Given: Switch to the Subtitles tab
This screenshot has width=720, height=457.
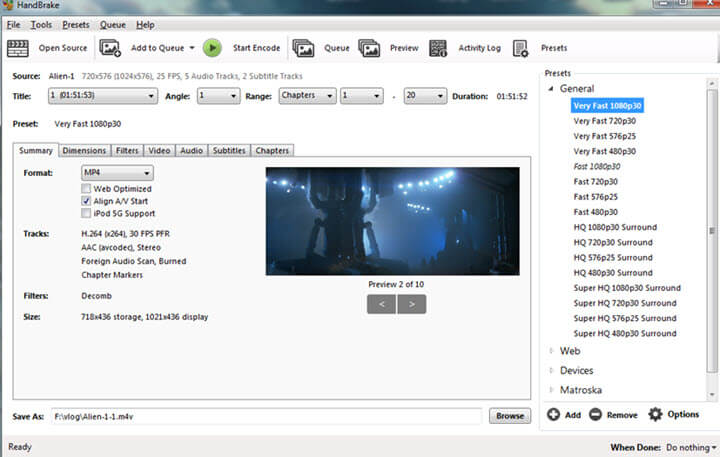Looking at the screenshot, I should coord(229,151).
